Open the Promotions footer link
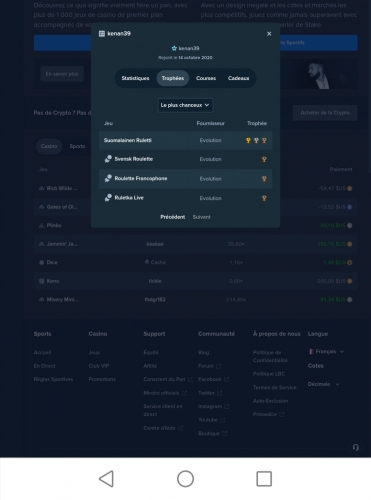Screen dimensions: 371x500 (x=102, y=379)
